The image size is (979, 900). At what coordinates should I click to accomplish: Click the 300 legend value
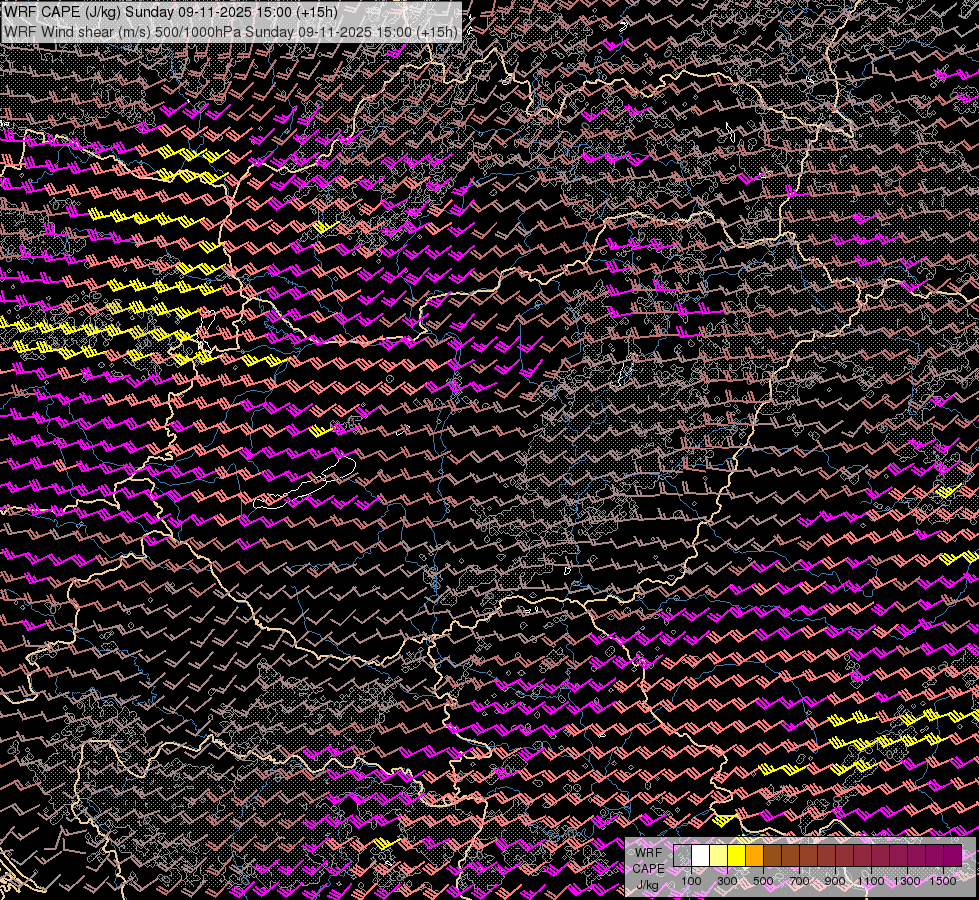tap(727, 881)
